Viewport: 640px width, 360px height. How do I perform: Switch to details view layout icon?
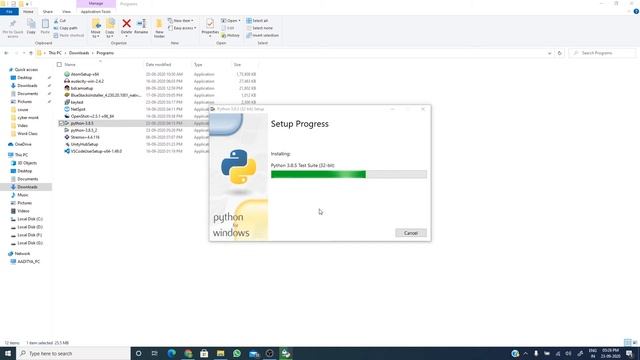[x=627, y=342]
